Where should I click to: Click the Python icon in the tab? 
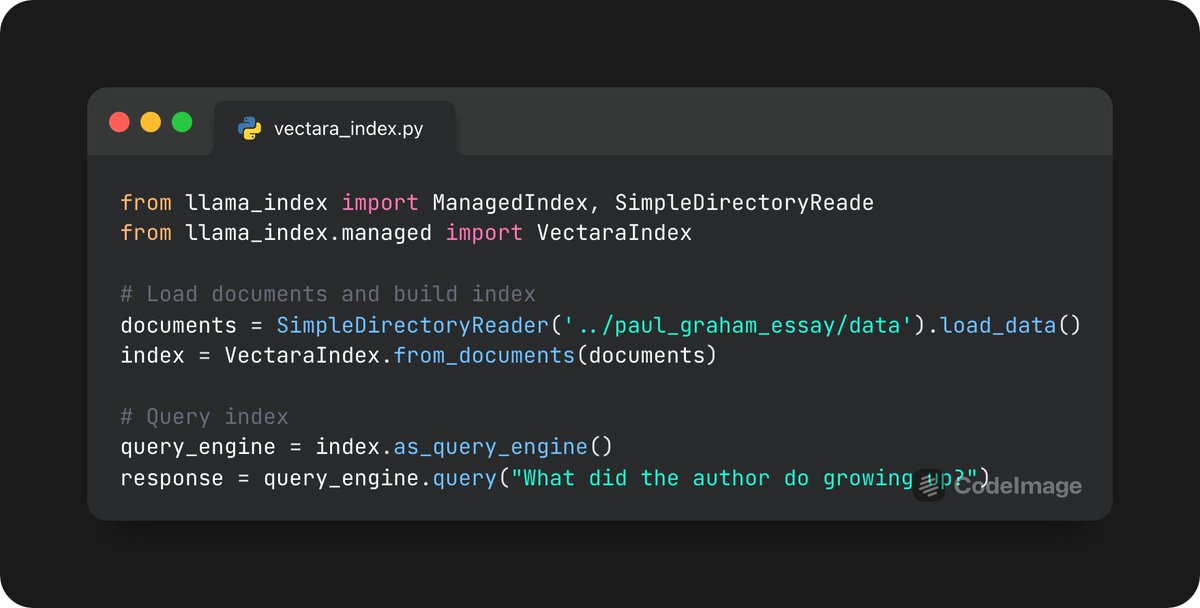pyautogui.click(x=249, y=129)
